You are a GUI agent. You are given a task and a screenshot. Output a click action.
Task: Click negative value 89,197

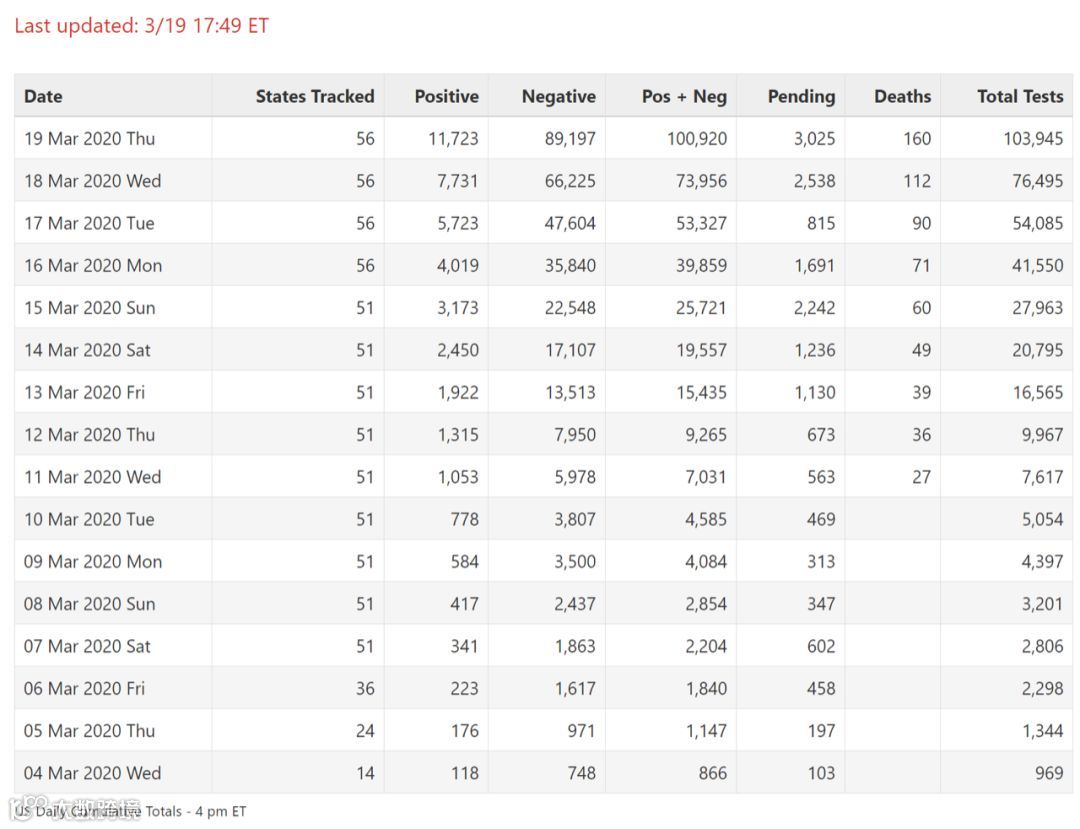[570, 139]
